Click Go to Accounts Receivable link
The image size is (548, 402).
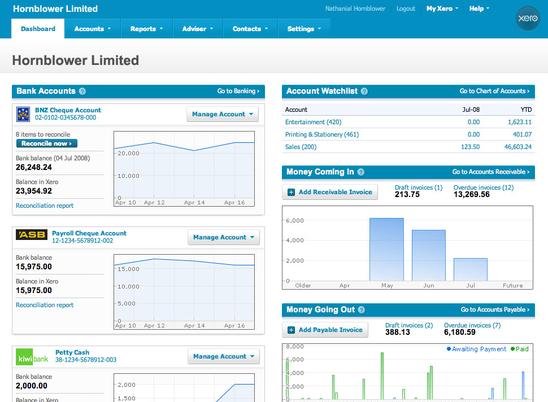(491, 172)
